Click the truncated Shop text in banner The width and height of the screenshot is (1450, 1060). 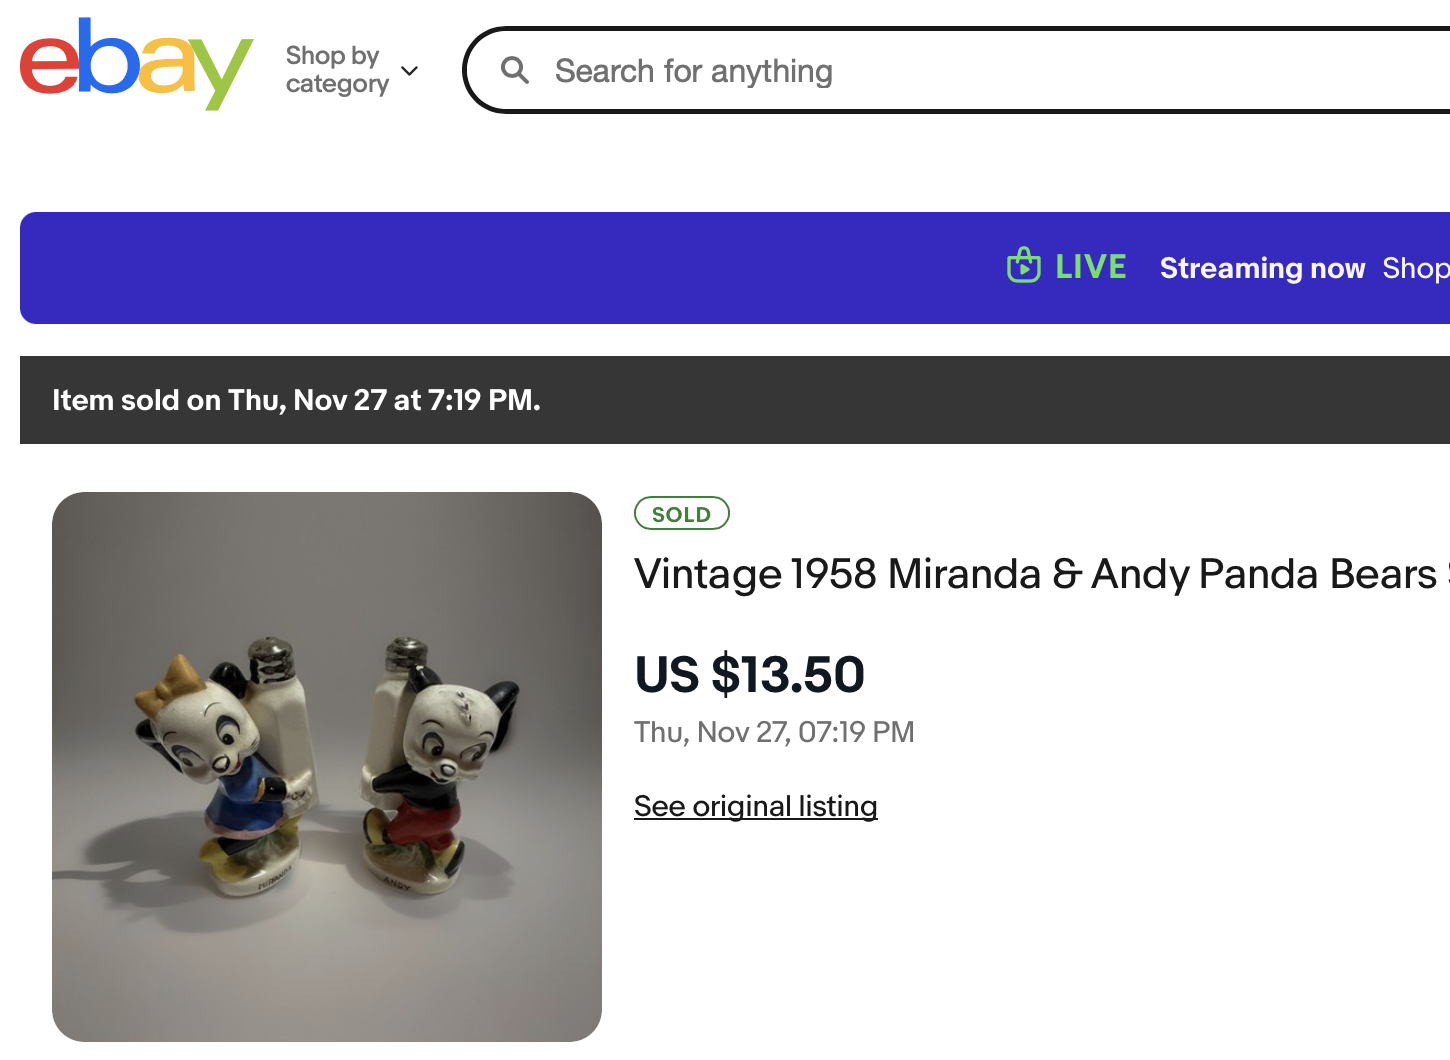pyautogui.click(x=1415, y=268)
